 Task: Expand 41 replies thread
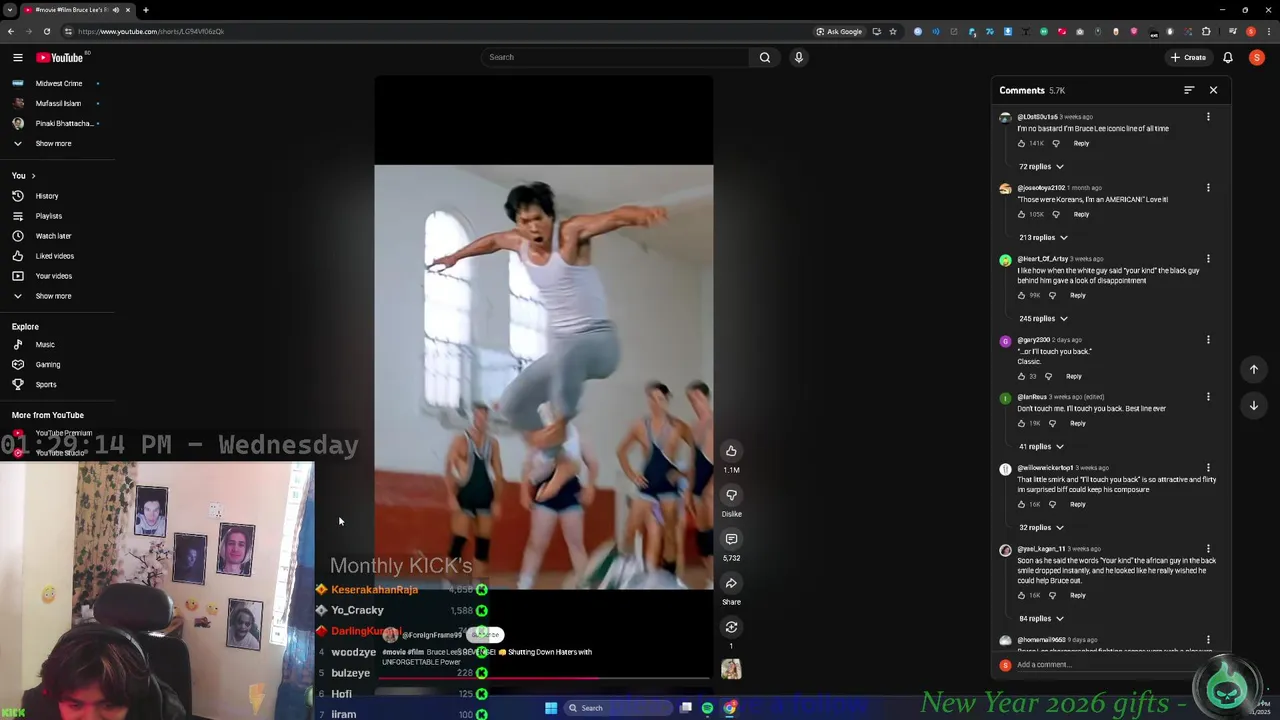click(x=1041, y=446)
